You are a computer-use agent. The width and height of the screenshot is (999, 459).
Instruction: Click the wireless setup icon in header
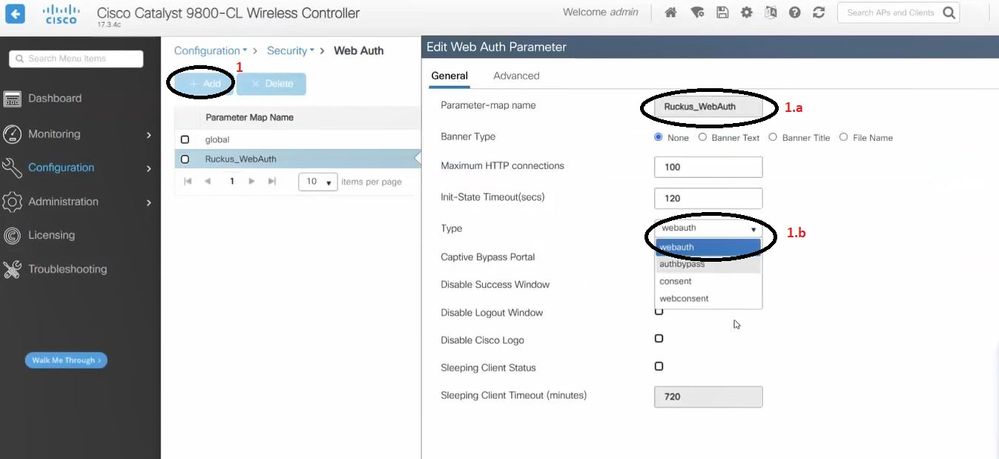[x=696, y=13]
